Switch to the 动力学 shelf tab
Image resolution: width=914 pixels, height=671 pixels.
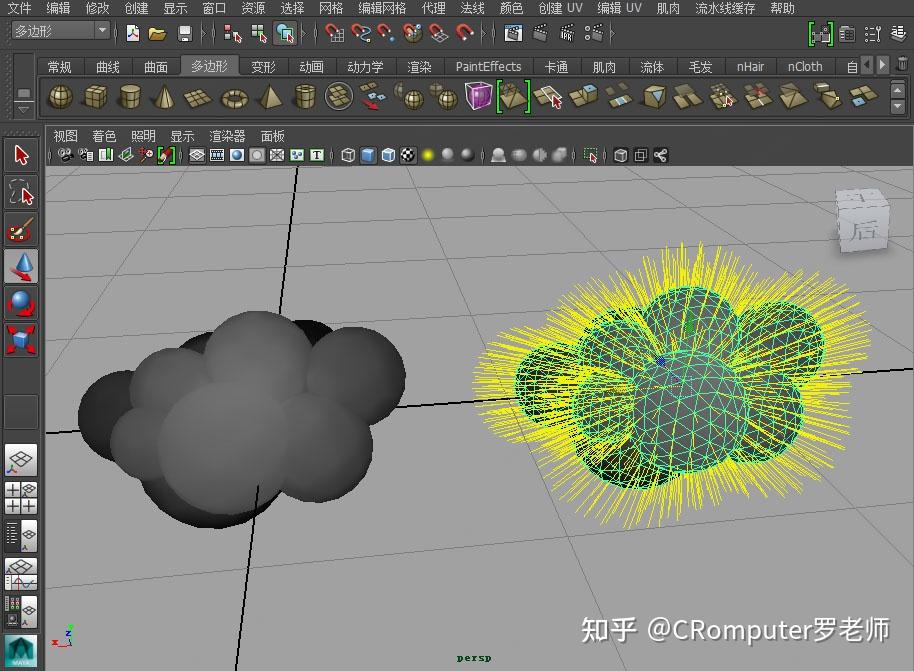point(366,66)
